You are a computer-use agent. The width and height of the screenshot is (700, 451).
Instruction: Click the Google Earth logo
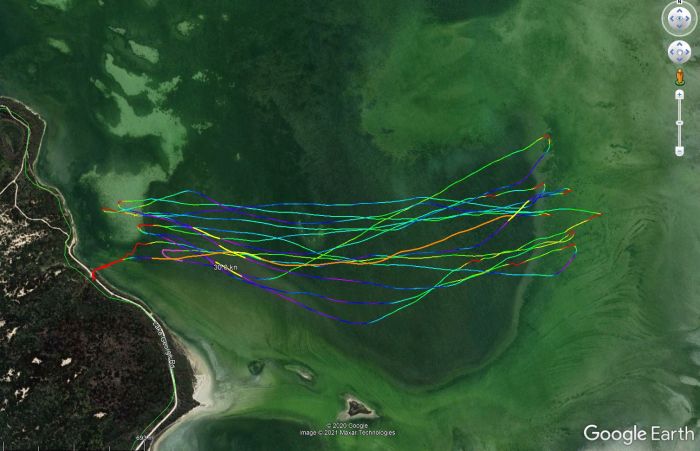[639, 433]
